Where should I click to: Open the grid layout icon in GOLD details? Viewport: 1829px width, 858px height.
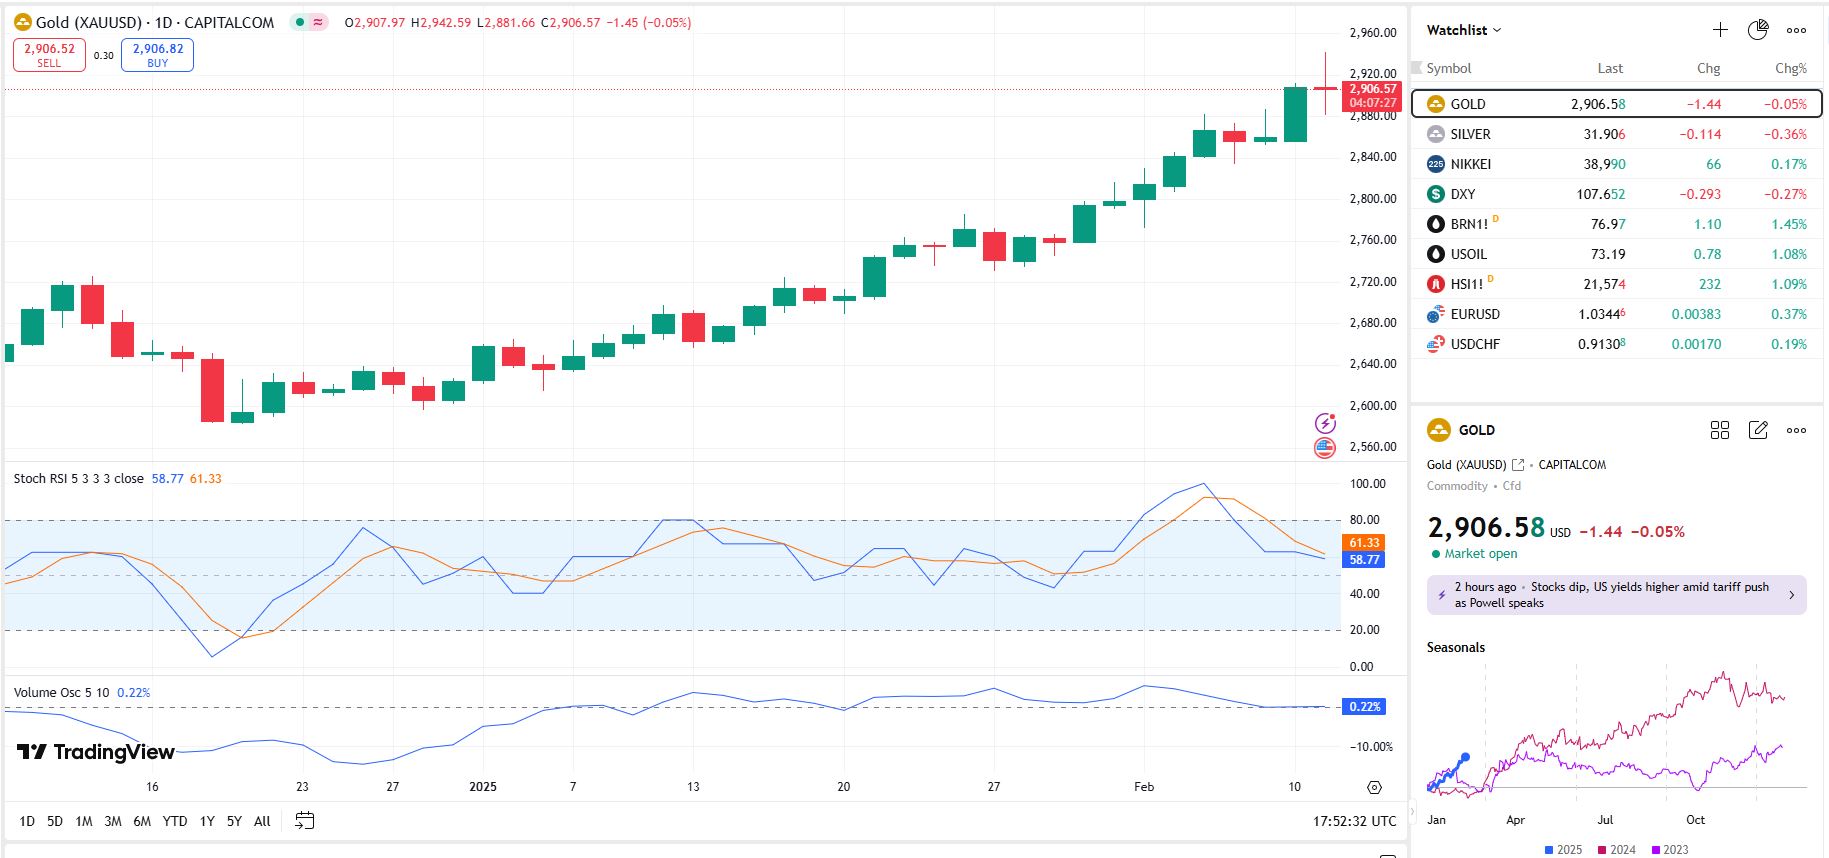click(1720, 430)
